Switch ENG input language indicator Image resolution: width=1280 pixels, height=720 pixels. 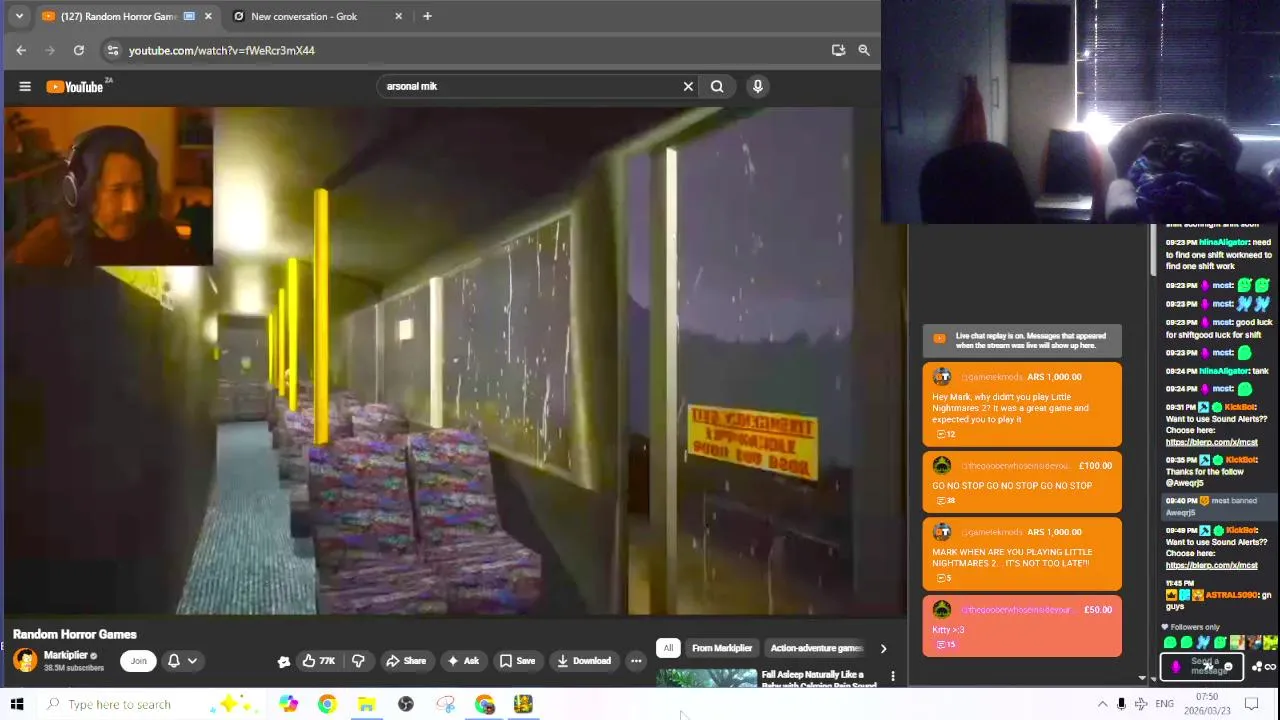1164,704
